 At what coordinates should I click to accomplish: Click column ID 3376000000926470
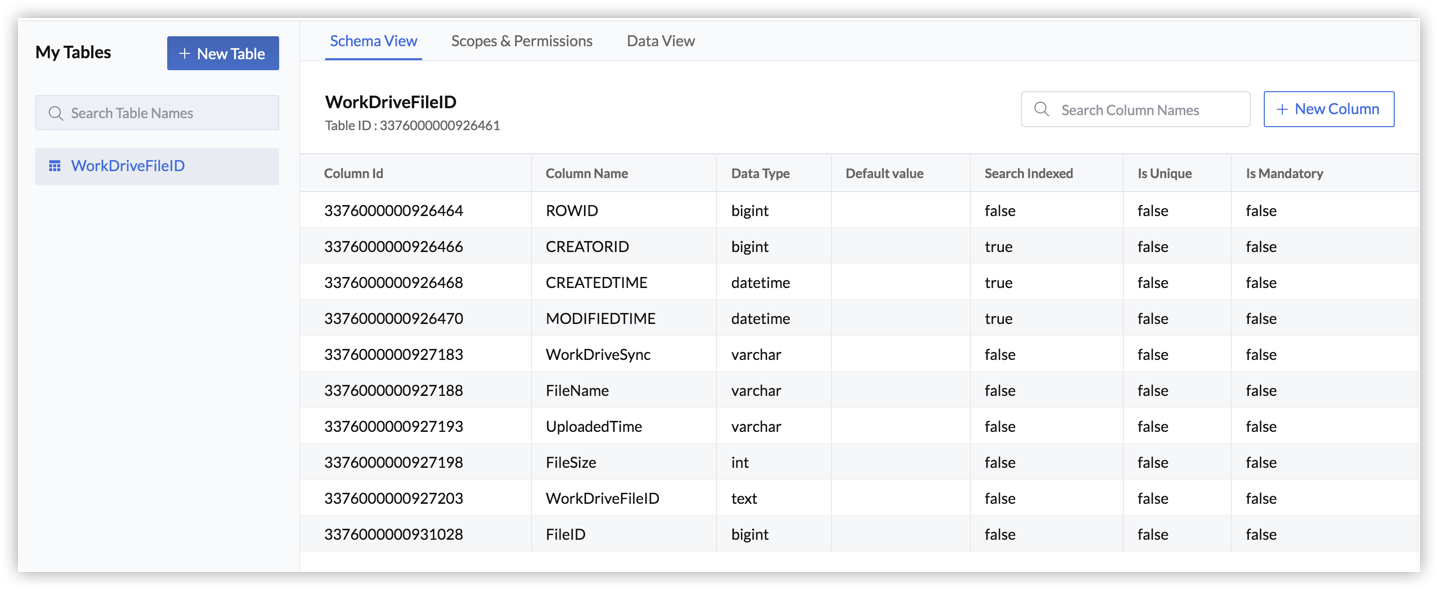coord(394,318)
